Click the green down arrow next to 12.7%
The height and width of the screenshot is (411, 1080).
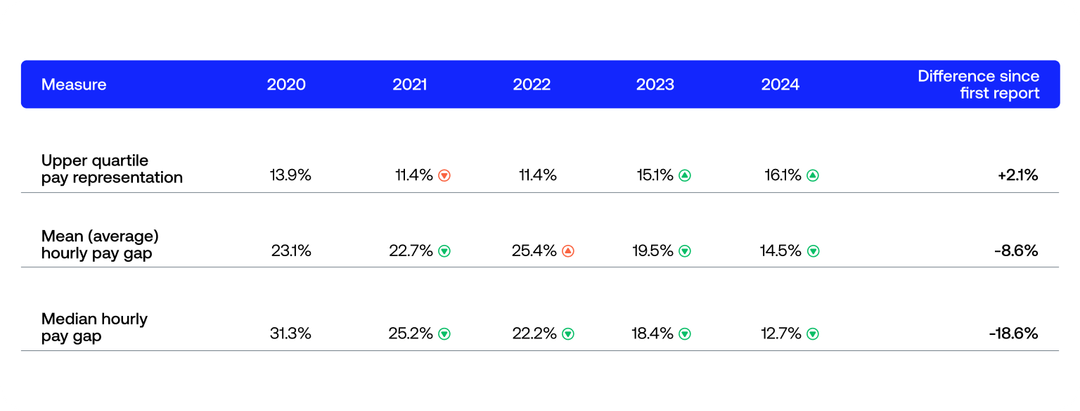813,334
